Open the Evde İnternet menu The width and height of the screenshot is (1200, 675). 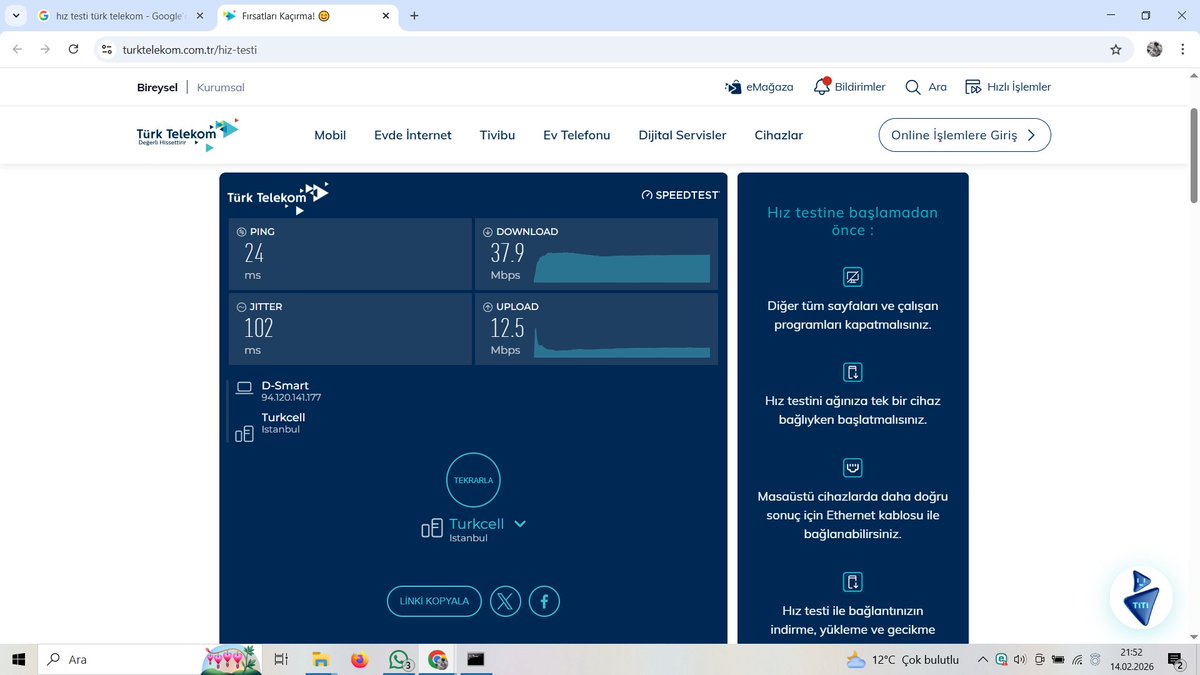pyautogui.click(x=413, y=135)
